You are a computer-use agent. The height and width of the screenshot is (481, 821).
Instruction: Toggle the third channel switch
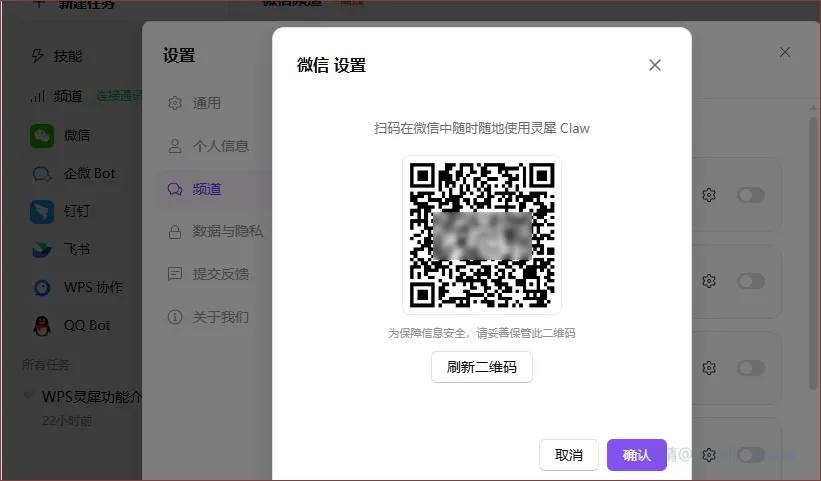click(x=751, y=368)
